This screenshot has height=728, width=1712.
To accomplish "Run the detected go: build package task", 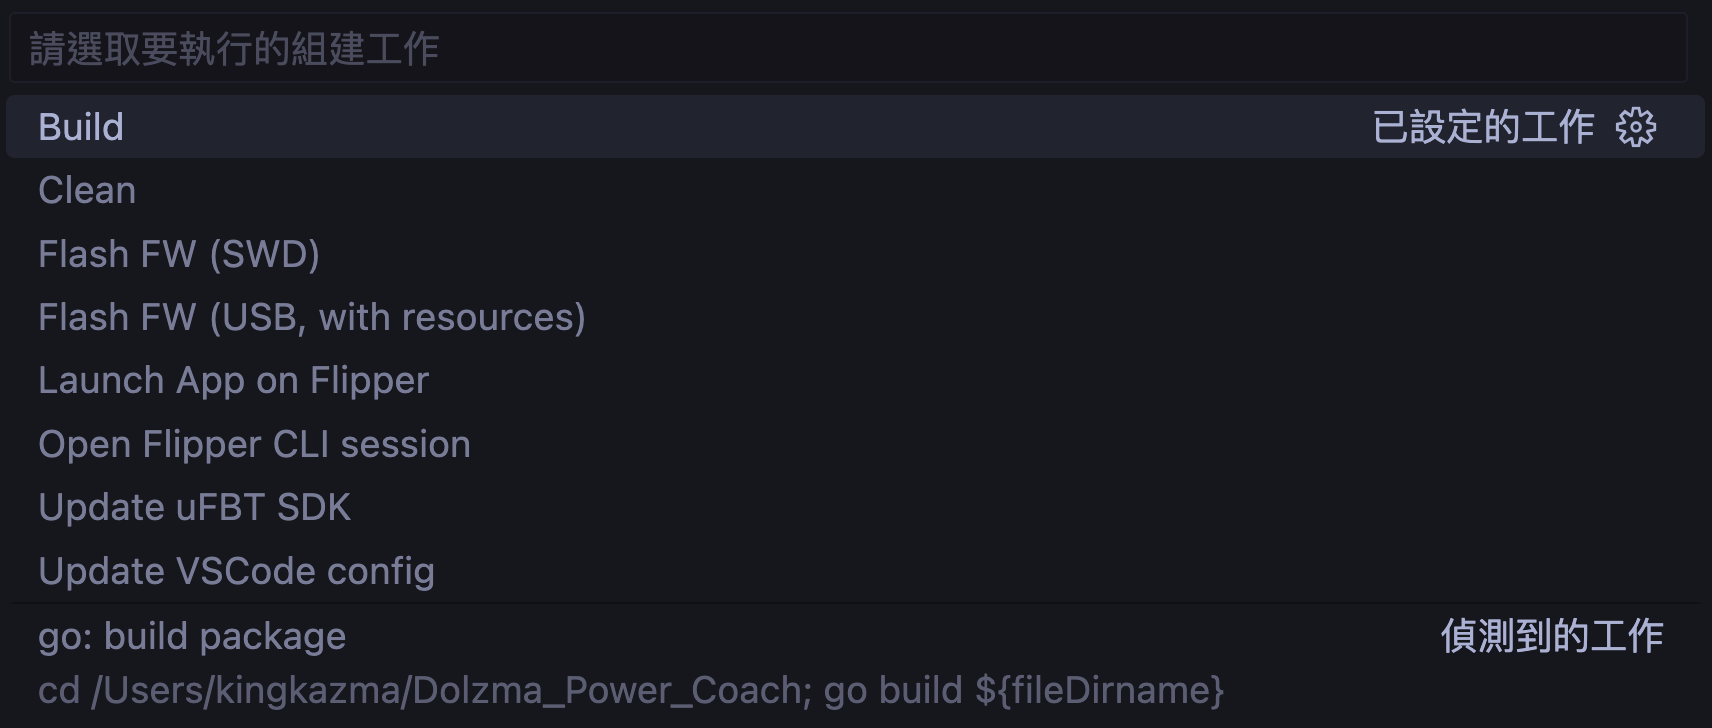I will tap(191, 636).
